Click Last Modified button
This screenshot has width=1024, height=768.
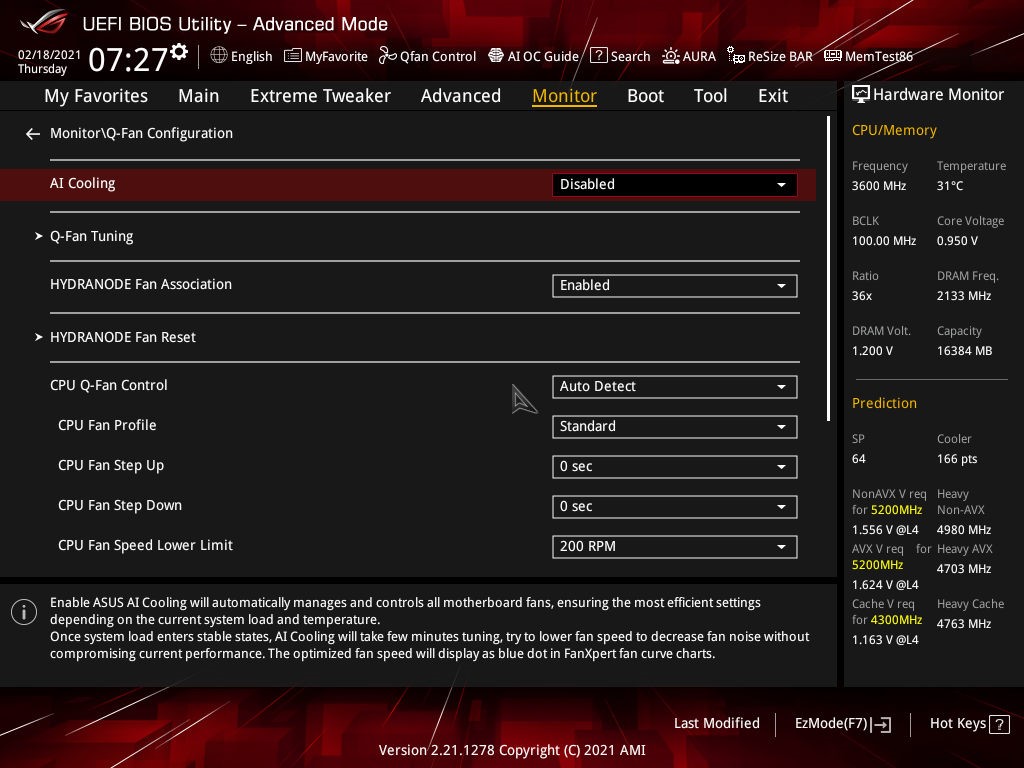click(716, 724)
